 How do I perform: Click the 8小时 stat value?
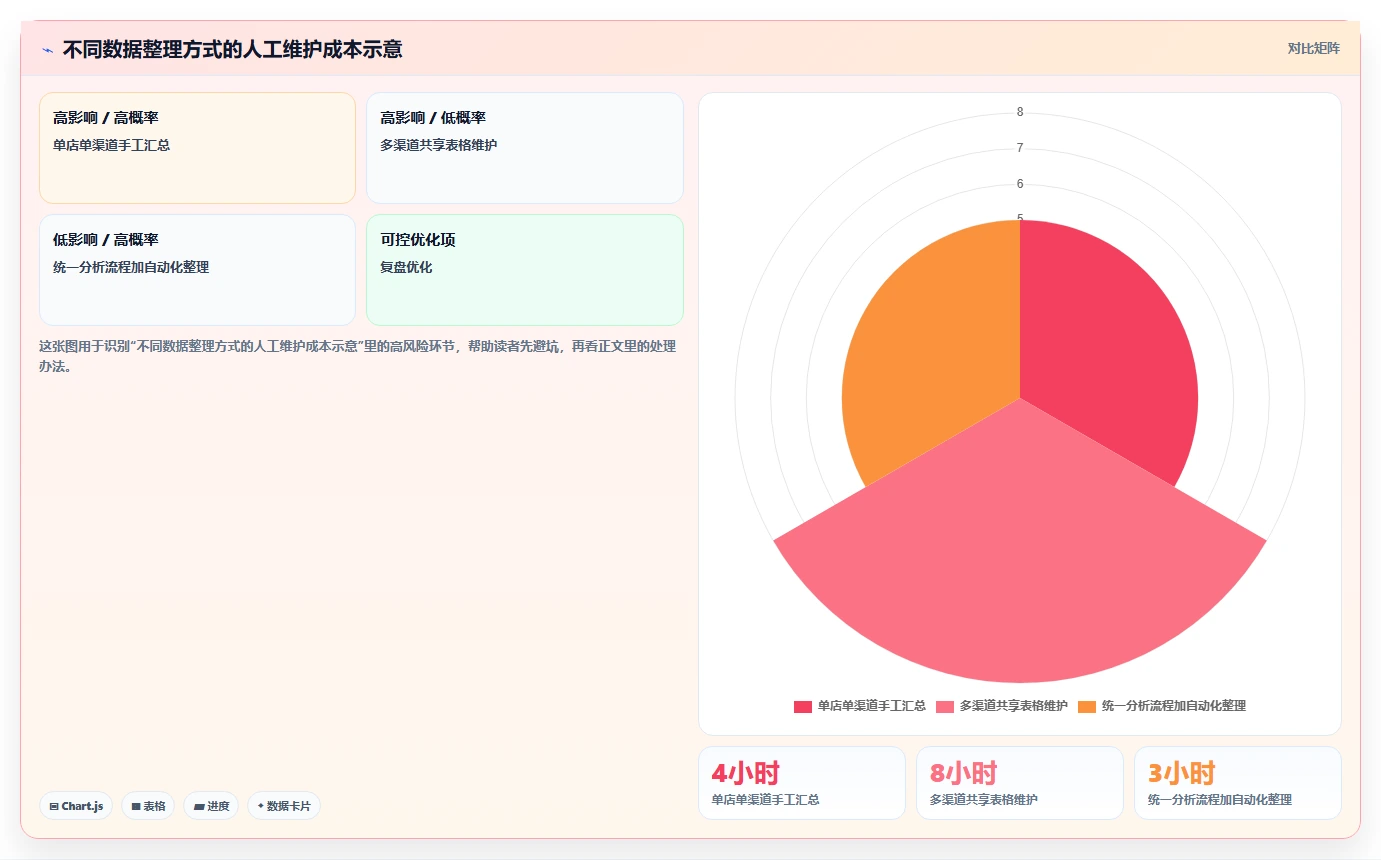[963, 773]
